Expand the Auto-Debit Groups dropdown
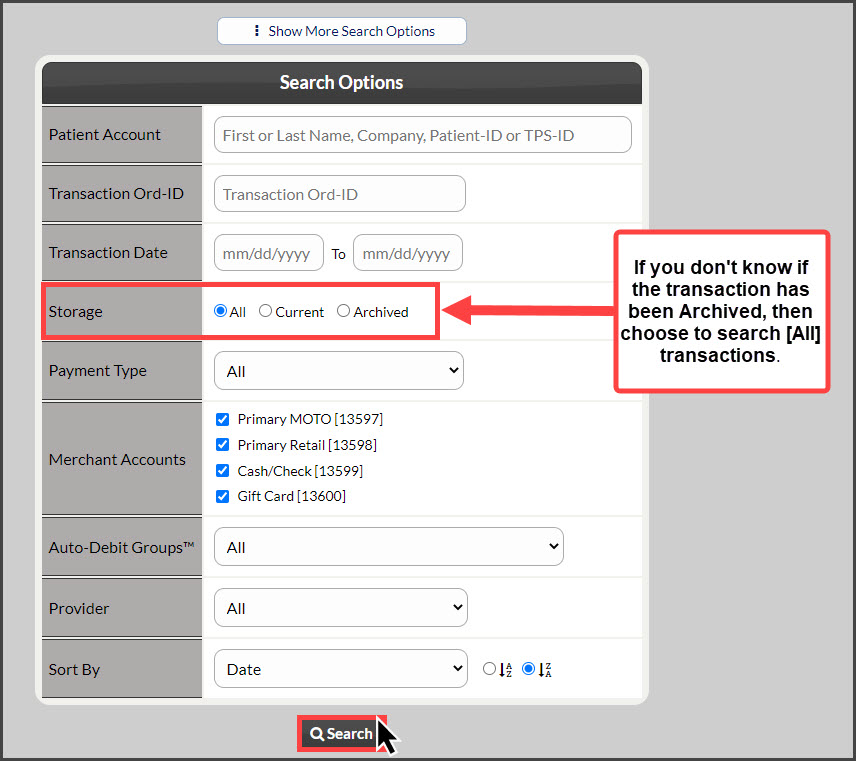856x761 pixels. pyautogui.click(x=388, y=546)
